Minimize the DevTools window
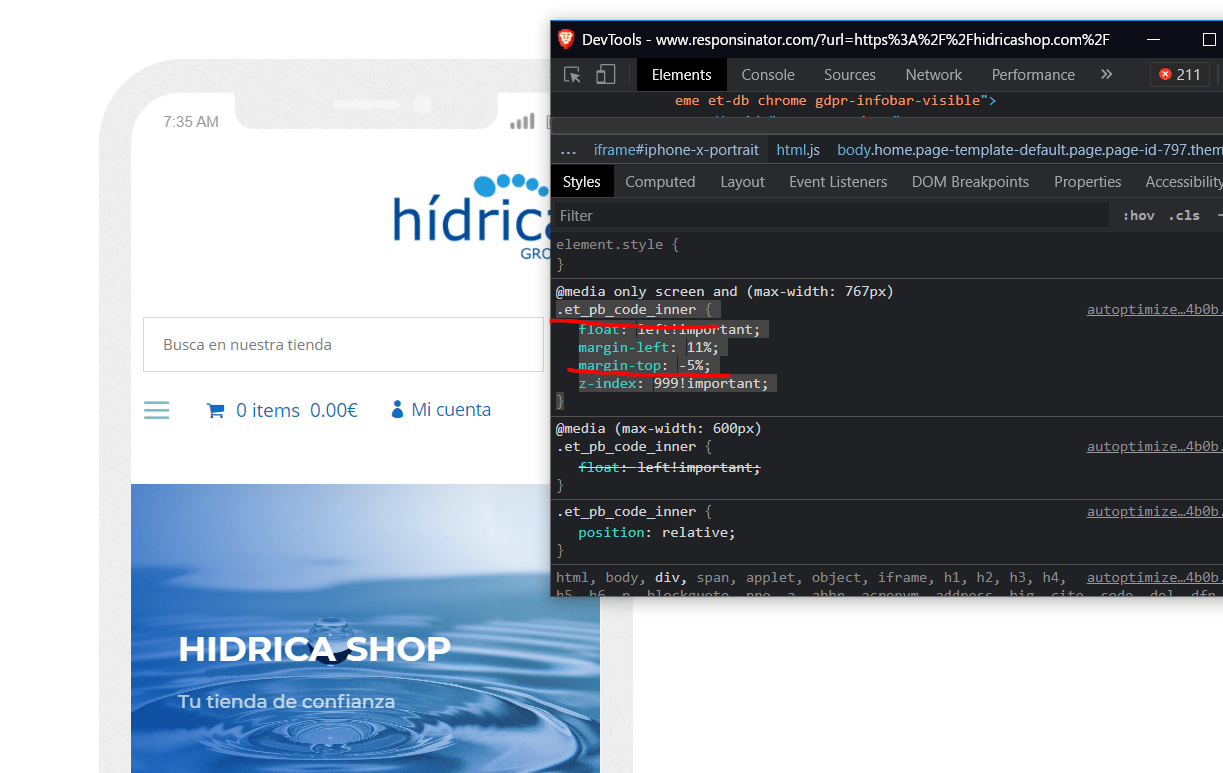 point(1154,40)
